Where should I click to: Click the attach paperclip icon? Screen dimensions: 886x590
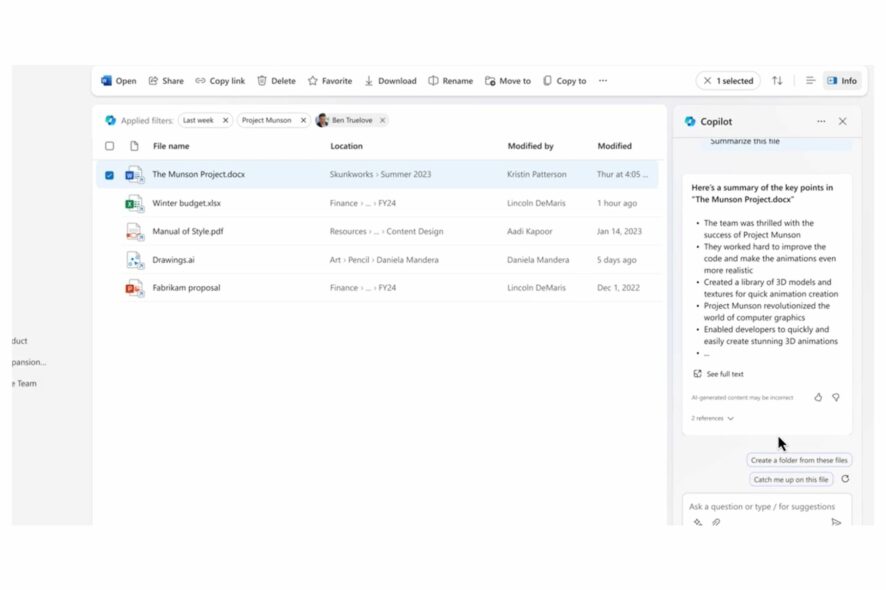(x=716, y=522)
